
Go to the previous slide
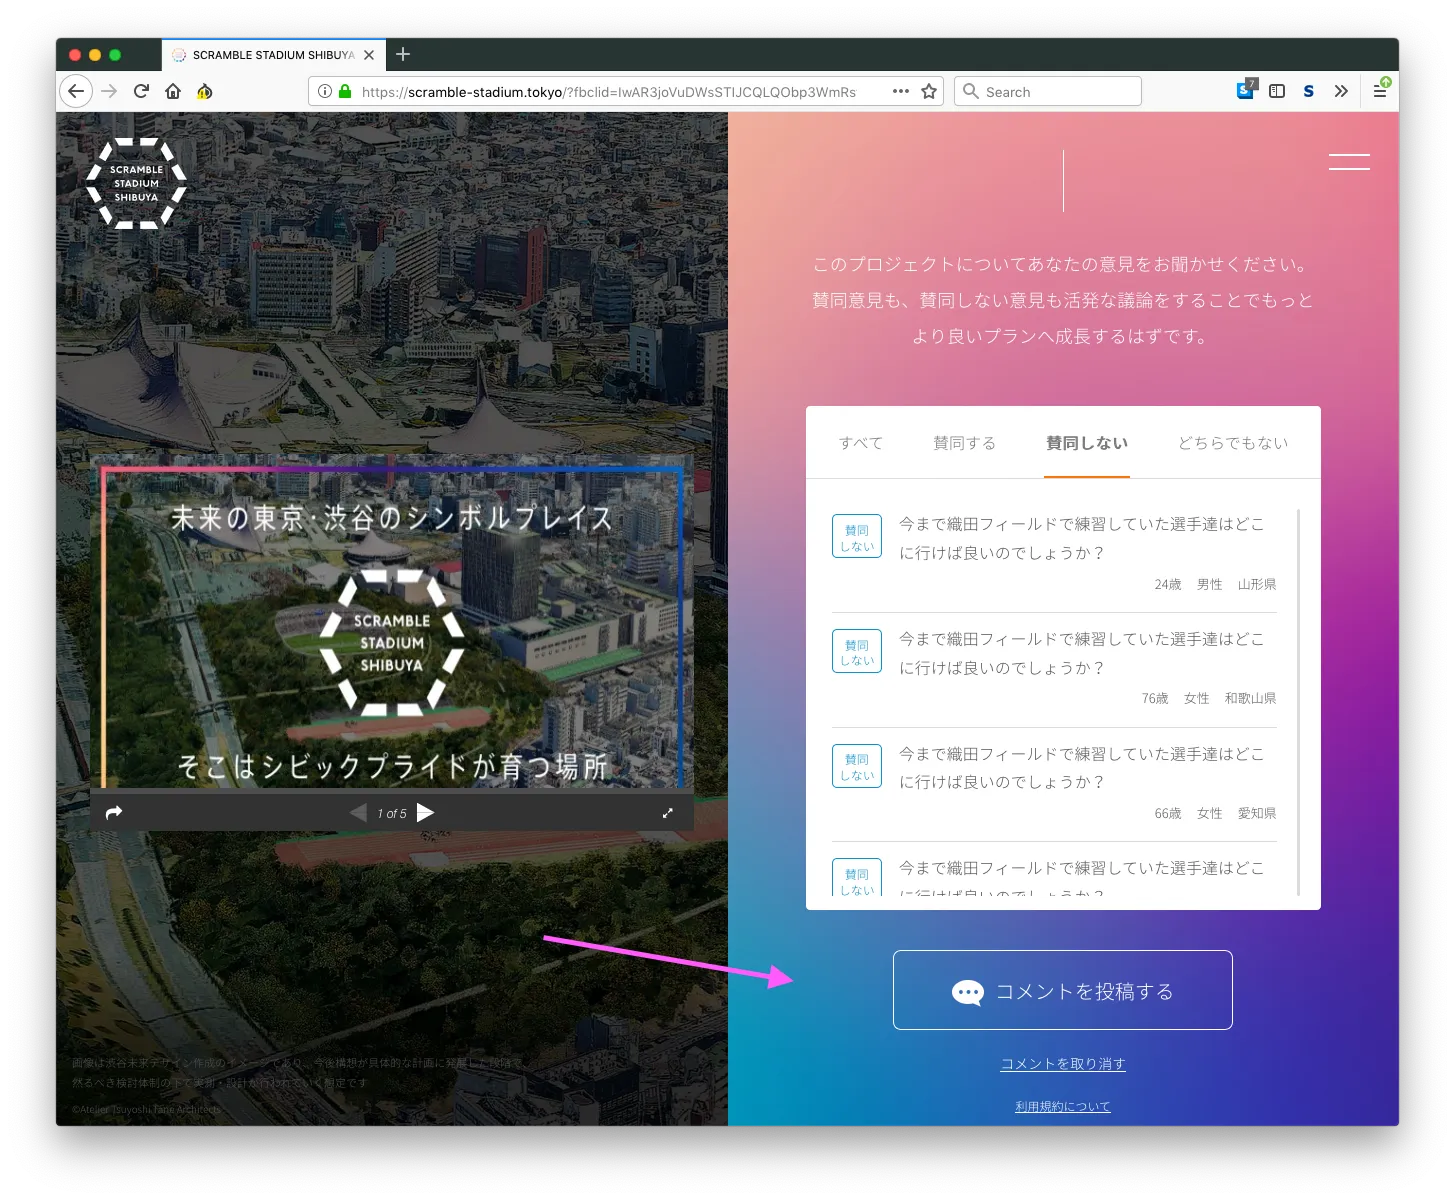pyautogui.click(x=358, y=812)
